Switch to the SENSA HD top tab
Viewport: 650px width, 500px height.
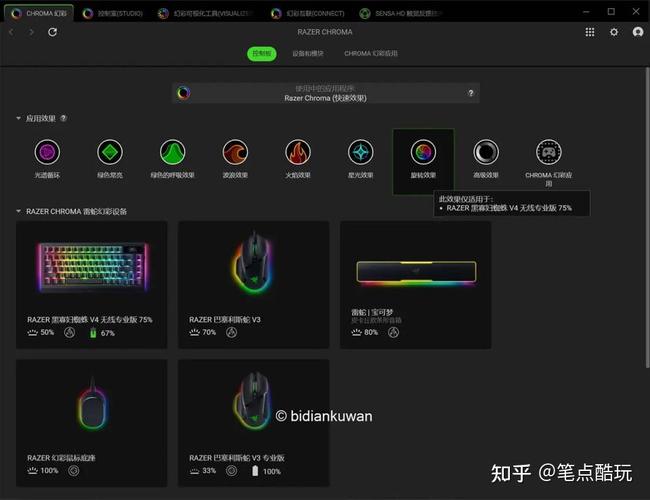pos(400,14)
